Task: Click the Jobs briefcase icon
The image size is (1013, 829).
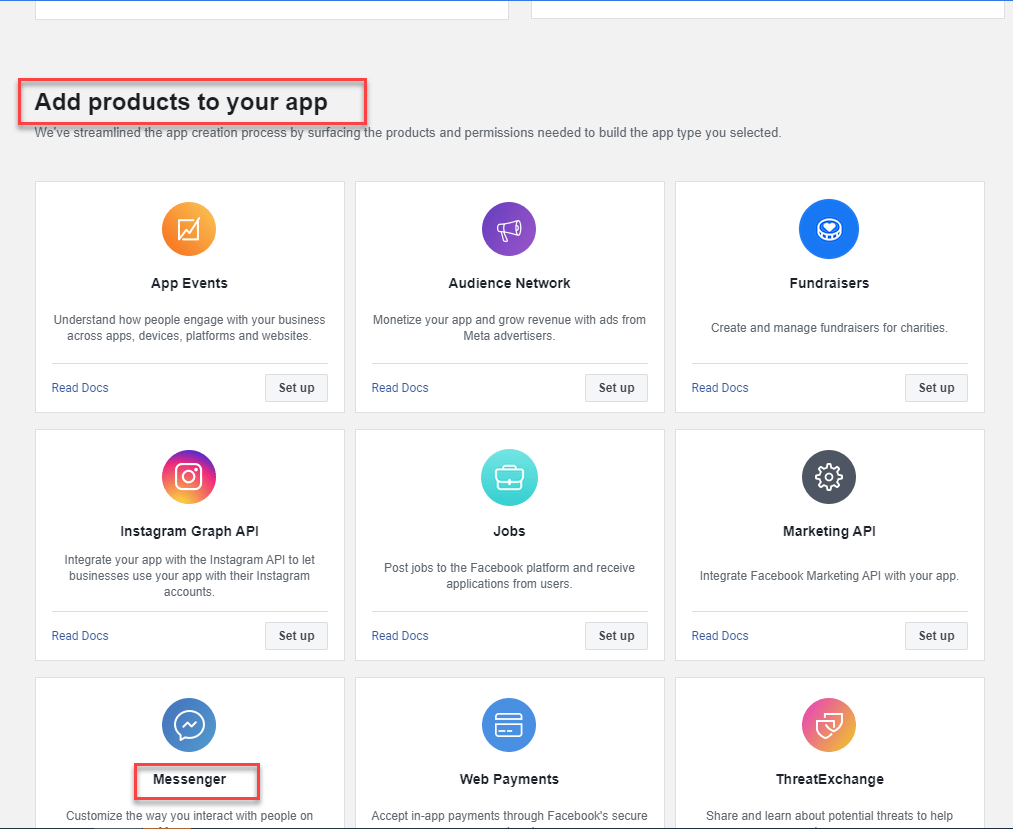Action: pyautogui.click(x=509, y=477)
